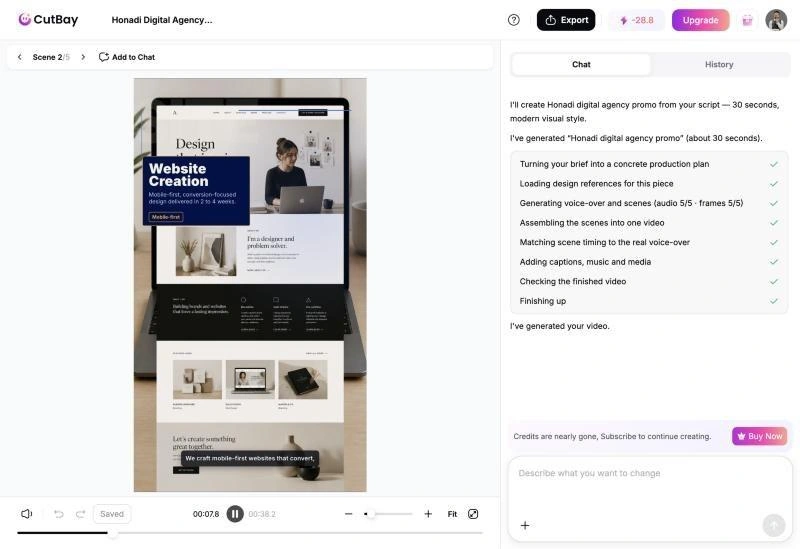Seek on the video progress bar

[250, 533]
